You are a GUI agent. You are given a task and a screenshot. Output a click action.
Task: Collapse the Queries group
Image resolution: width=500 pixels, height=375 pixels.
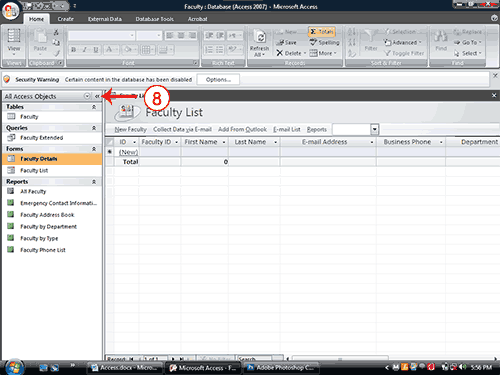tap(94, 128)
